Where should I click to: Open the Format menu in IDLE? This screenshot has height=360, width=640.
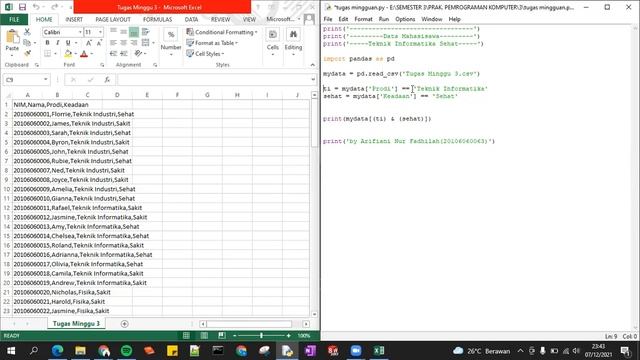coord(363,19)
